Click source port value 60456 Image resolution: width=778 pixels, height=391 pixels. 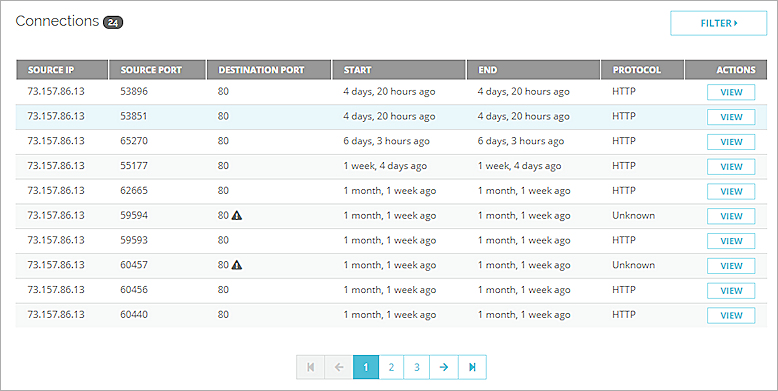134,290
